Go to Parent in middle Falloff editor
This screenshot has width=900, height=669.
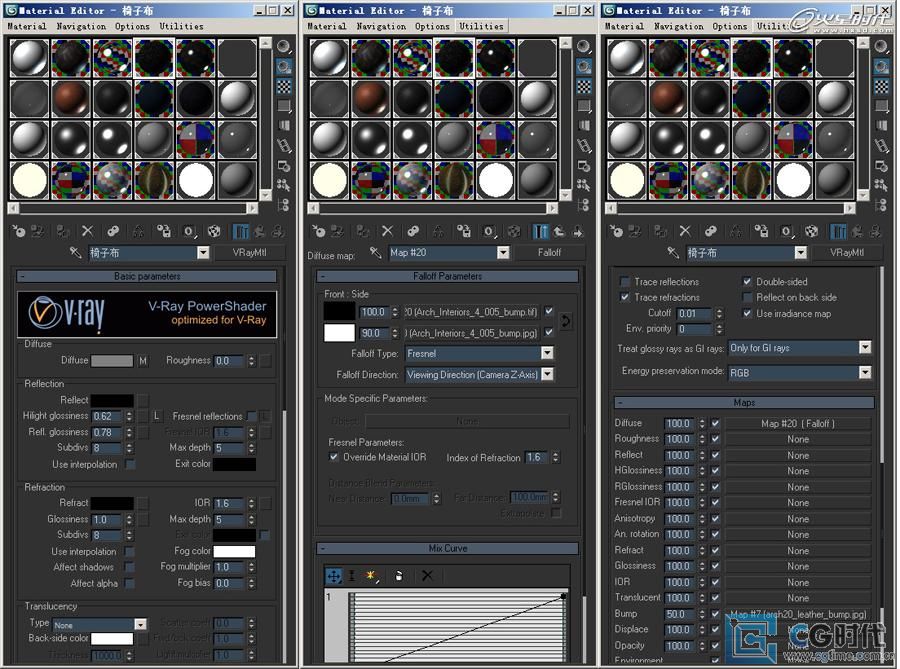click(560, 231)
